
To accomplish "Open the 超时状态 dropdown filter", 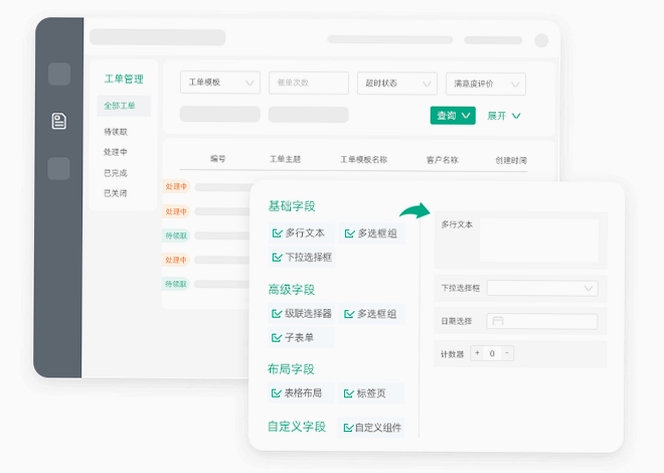I will coord(397,83).
